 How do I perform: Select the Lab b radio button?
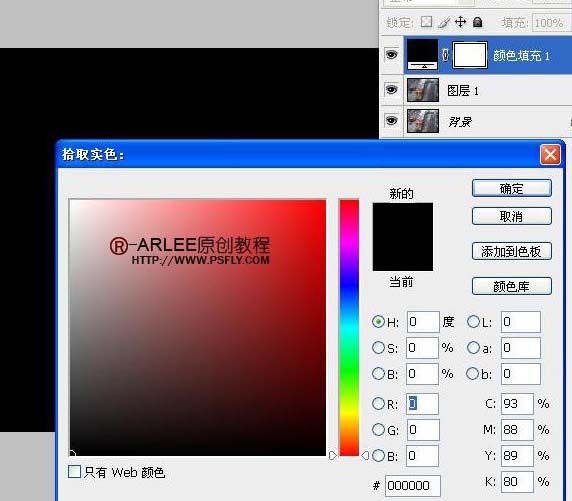point(472,373)
